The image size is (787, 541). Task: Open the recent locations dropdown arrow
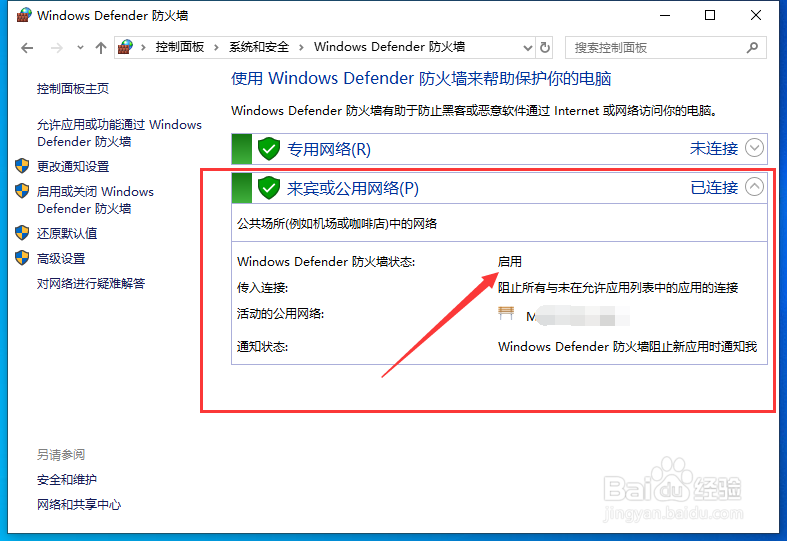[80, 48]
